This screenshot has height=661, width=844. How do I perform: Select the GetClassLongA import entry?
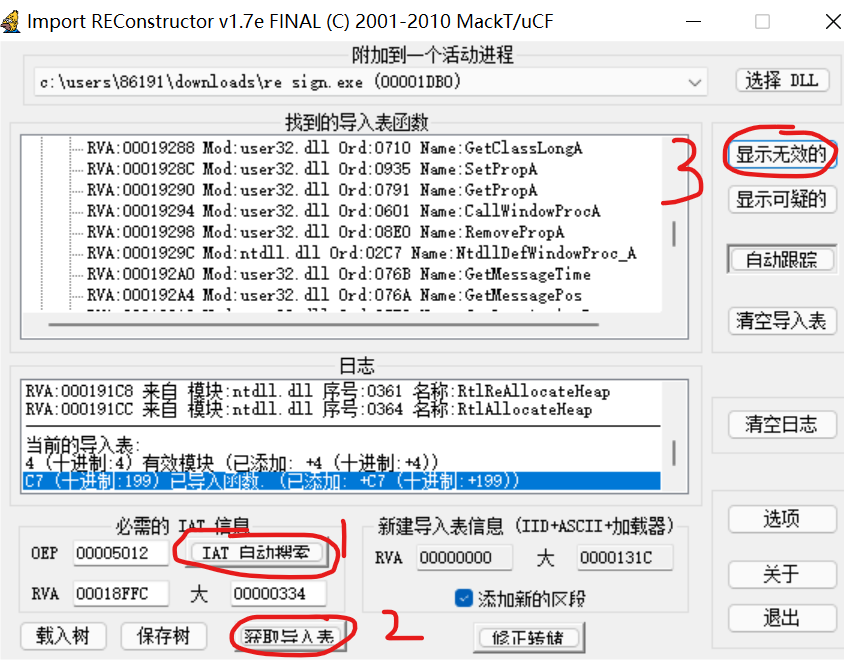point(334,148)
